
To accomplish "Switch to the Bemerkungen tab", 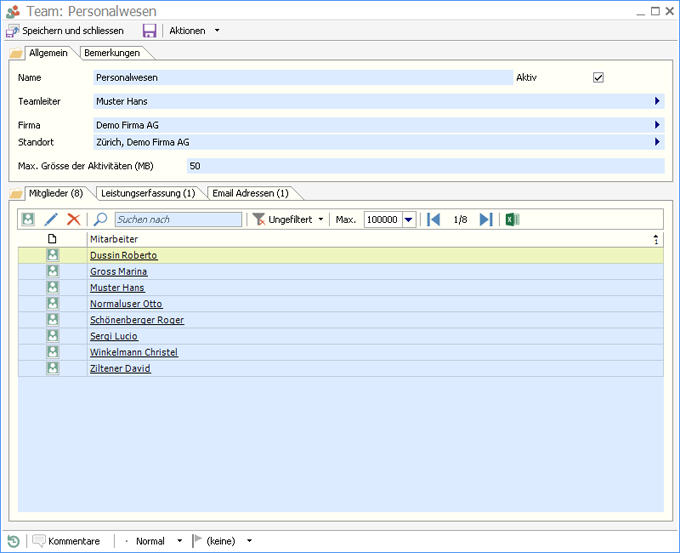I will pos(112,52).
